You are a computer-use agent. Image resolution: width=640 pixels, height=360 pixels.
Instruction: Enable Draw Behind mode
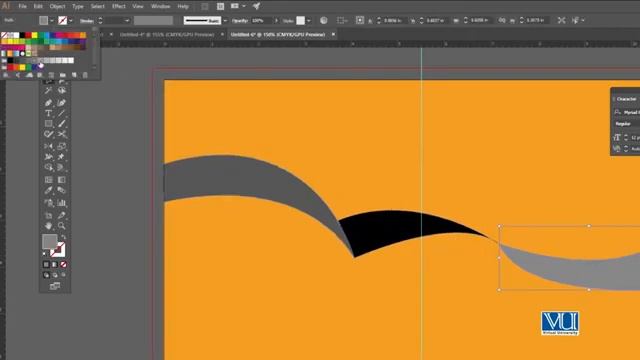click(55, 275)
